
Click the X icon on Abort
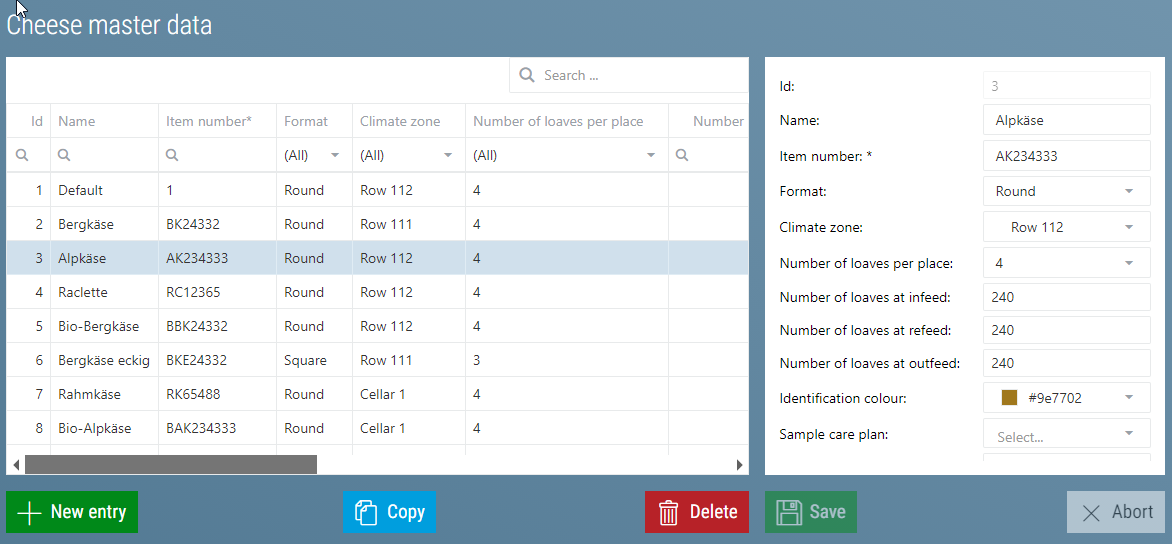[x=1091, y=513]
